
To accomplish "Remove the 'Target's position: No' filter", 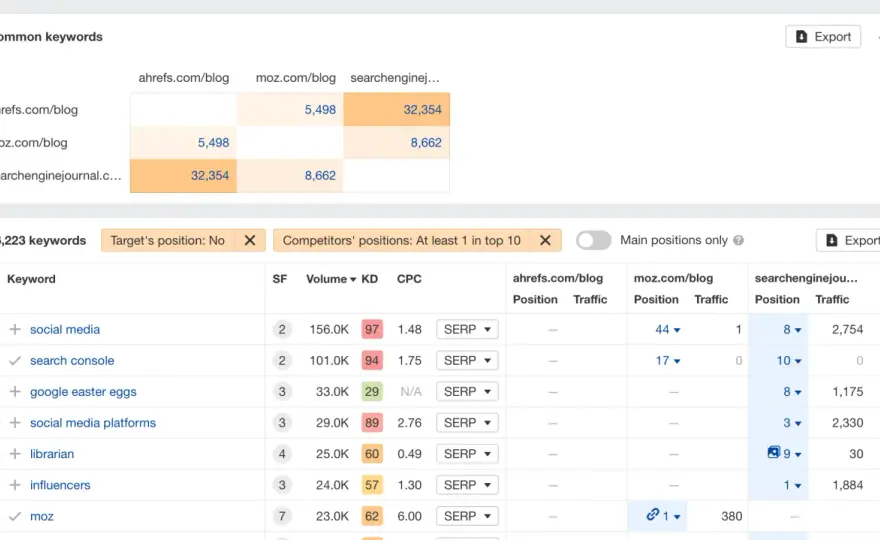I will 250,240.
